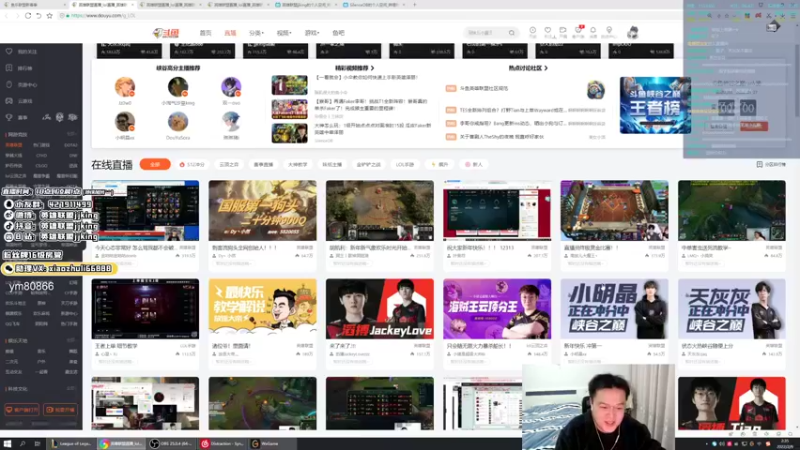800x450 pixels.
Task: Switch to Chrome browser taskbar app
Action: tap(121, 444)
